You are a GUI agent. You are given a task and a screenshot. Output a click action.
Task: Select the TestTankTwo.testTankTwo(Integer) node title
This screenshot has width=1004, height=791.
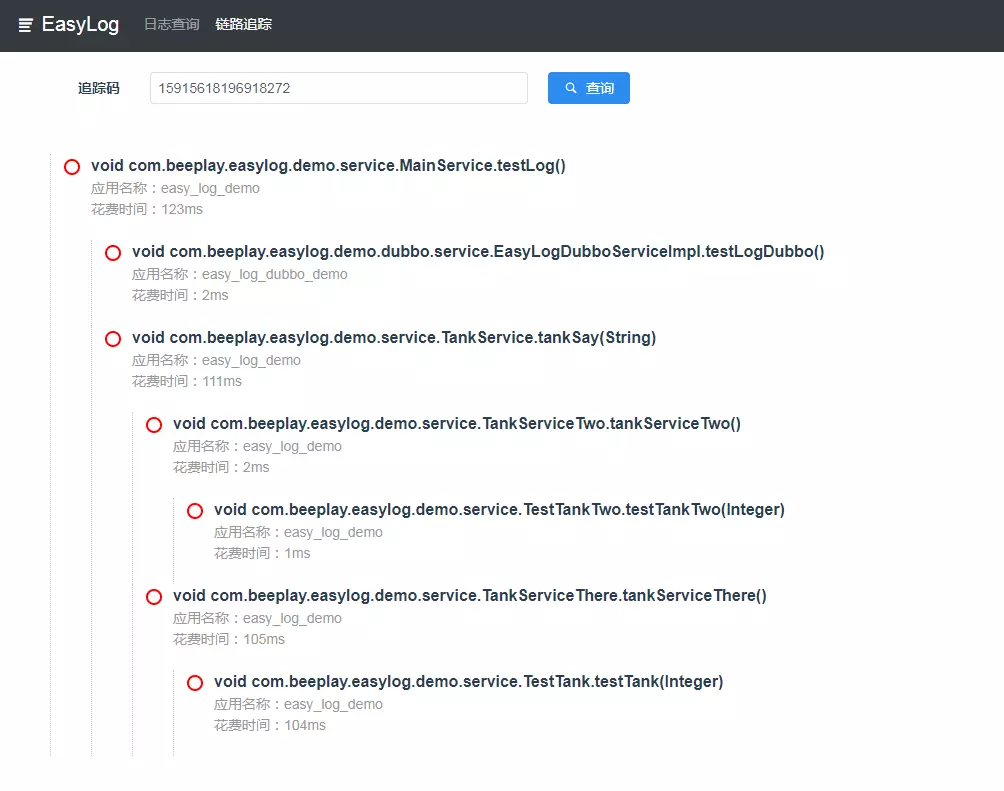coord(499,510)
